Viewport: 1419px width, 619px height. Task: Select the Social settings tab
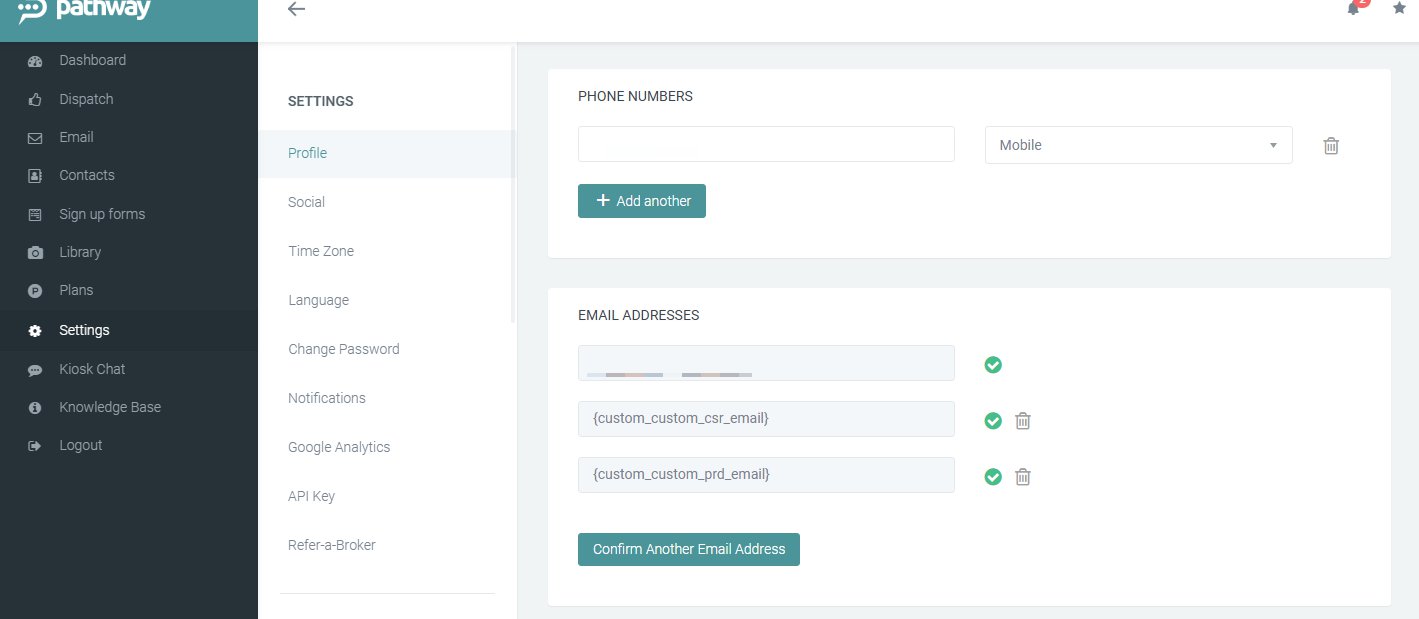click(306, 202)
